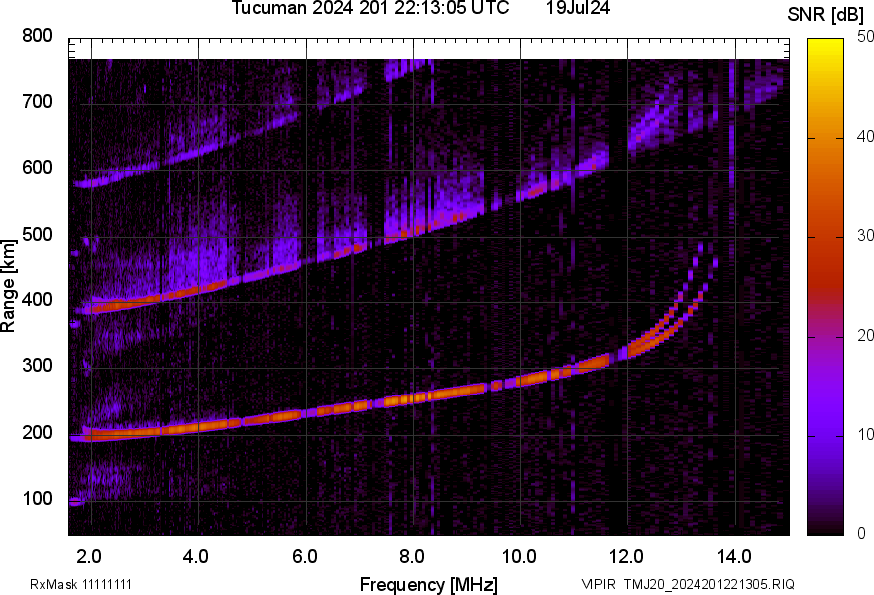Click the Frequency [MHz] axis label

pos(429,580)
